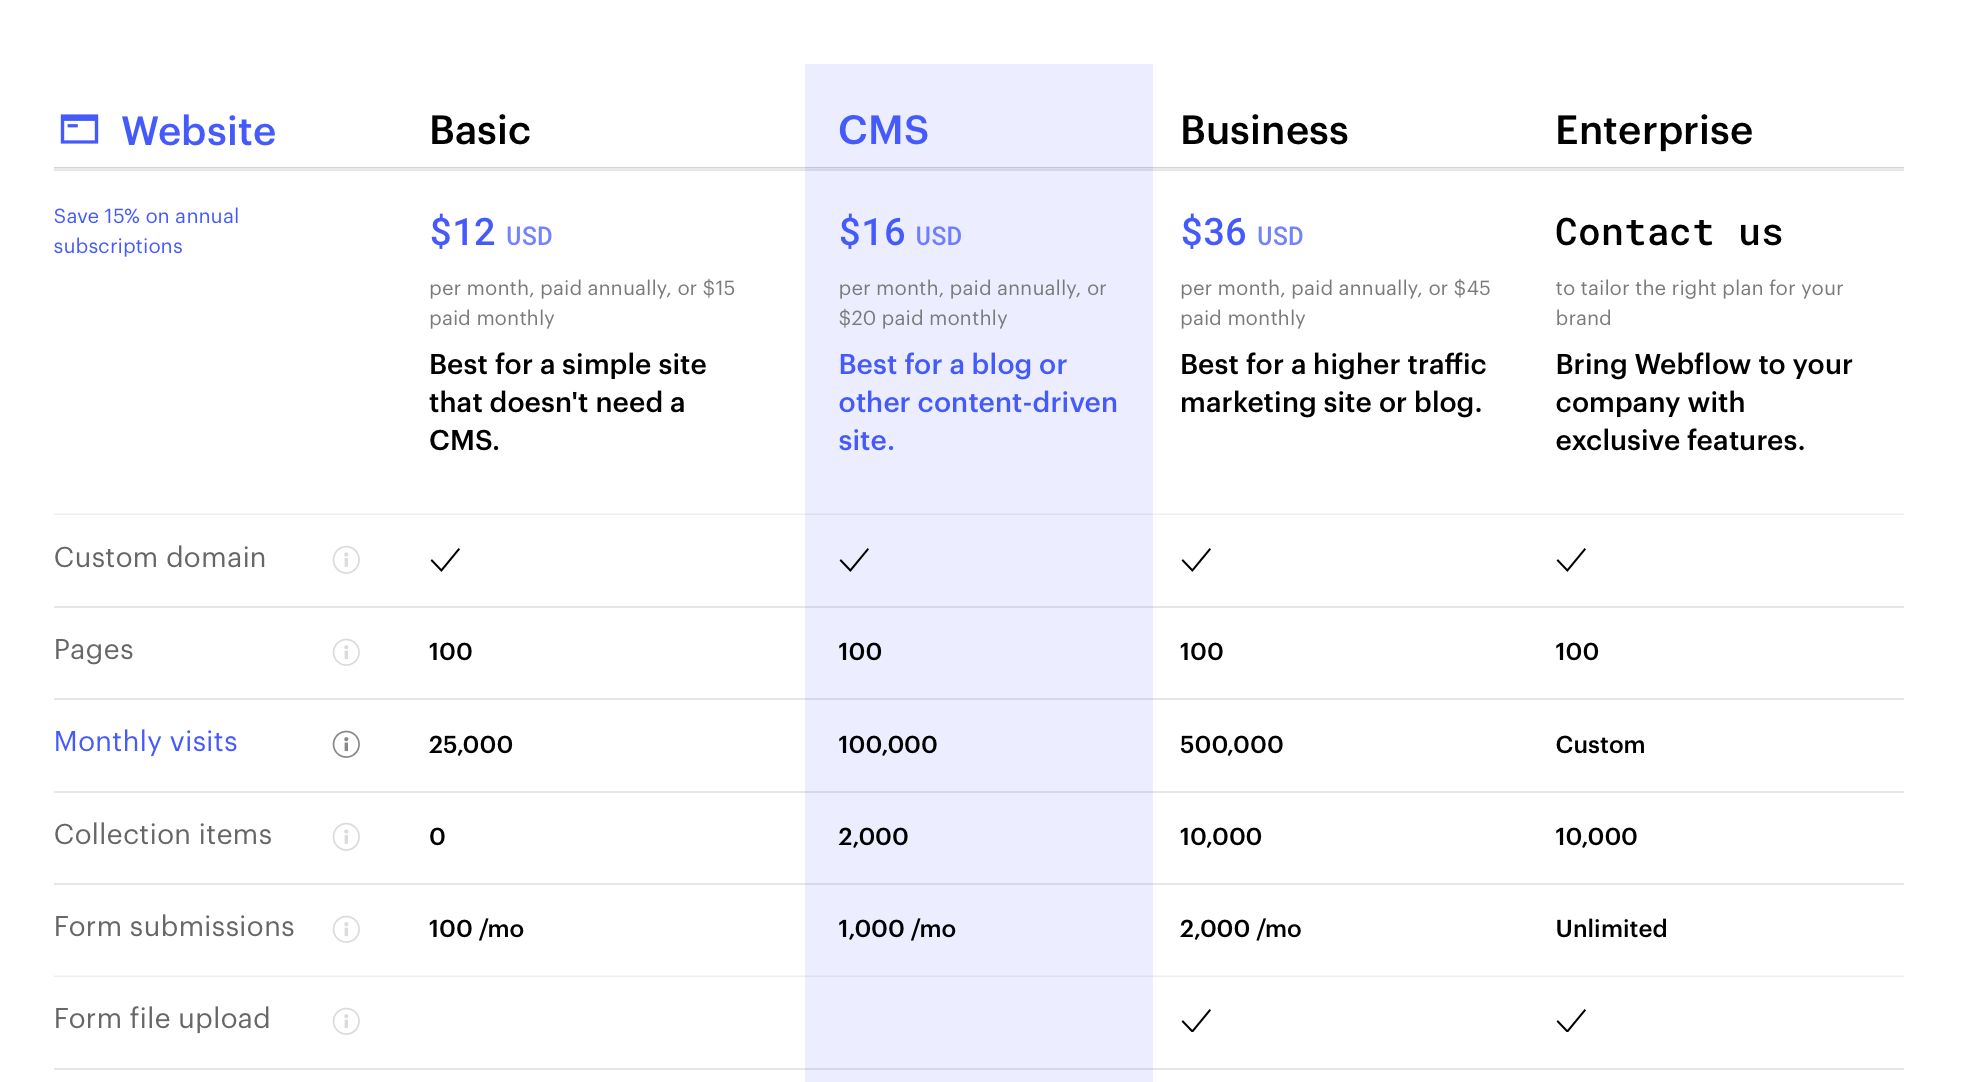Click the Basic plan Custom domain checkmark
The image size is (1978, 1082).
click(x=445, y=560)
